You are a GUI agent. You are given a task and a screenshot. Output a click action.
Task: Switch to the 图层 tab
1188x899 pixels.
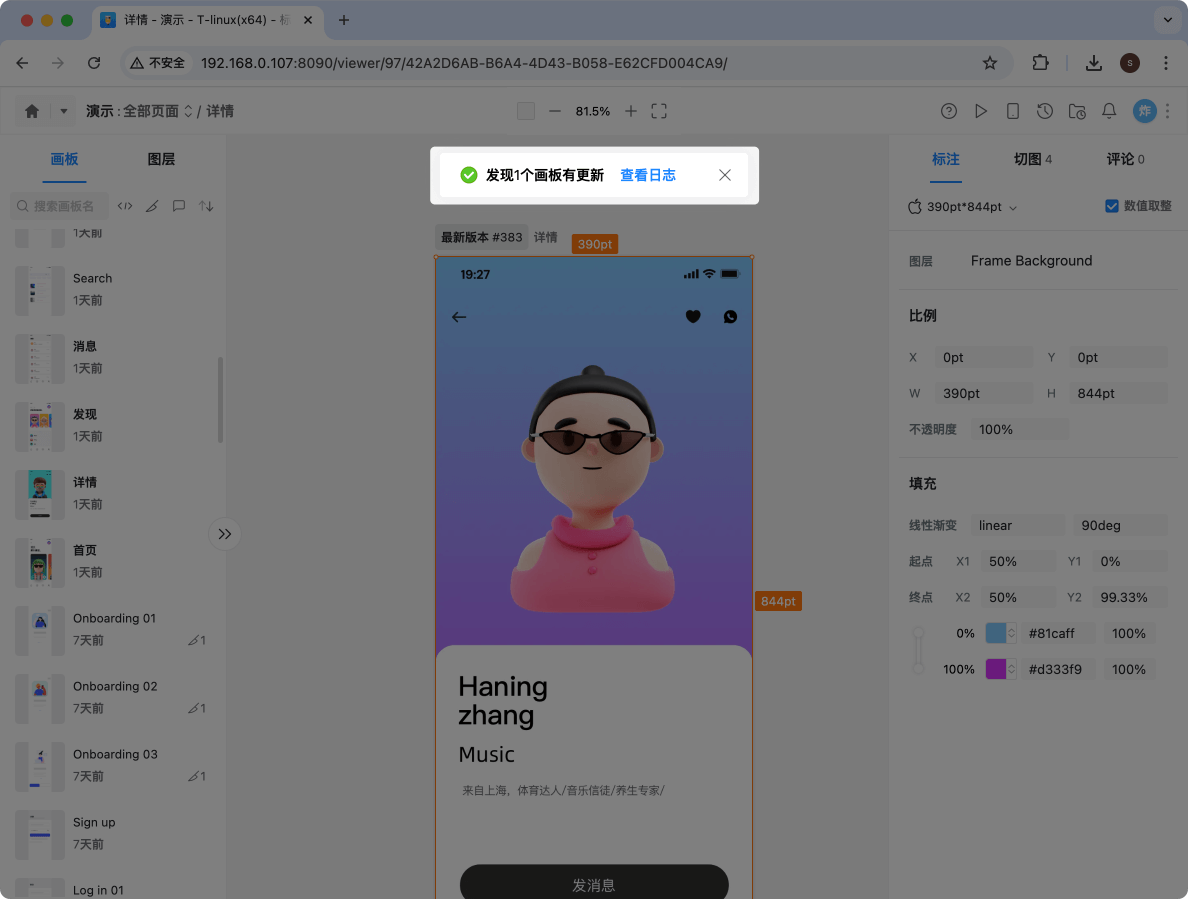pyautogui.click(x=161, y=159)
